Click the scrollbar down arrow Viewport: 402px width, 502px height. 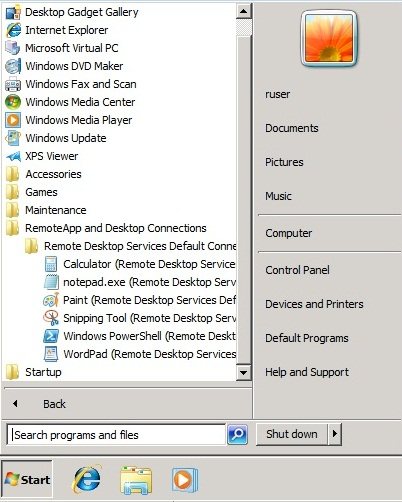[x=244, y=372]
